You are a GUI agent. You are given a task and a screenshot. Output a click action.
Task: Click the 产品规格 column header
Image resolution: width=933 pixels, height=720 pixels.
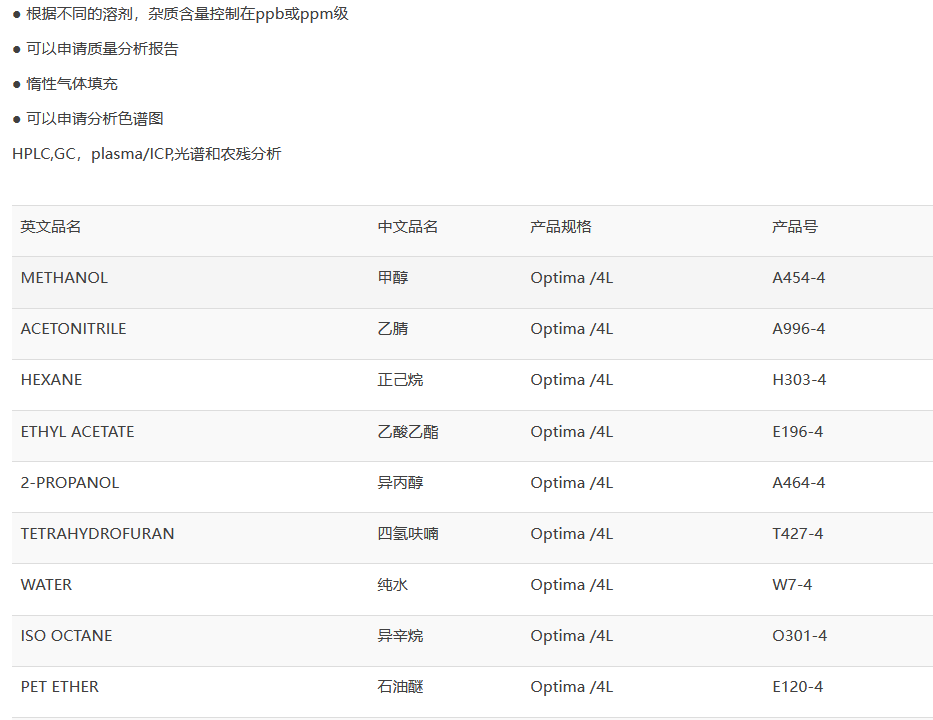click(x=561, y=227)
